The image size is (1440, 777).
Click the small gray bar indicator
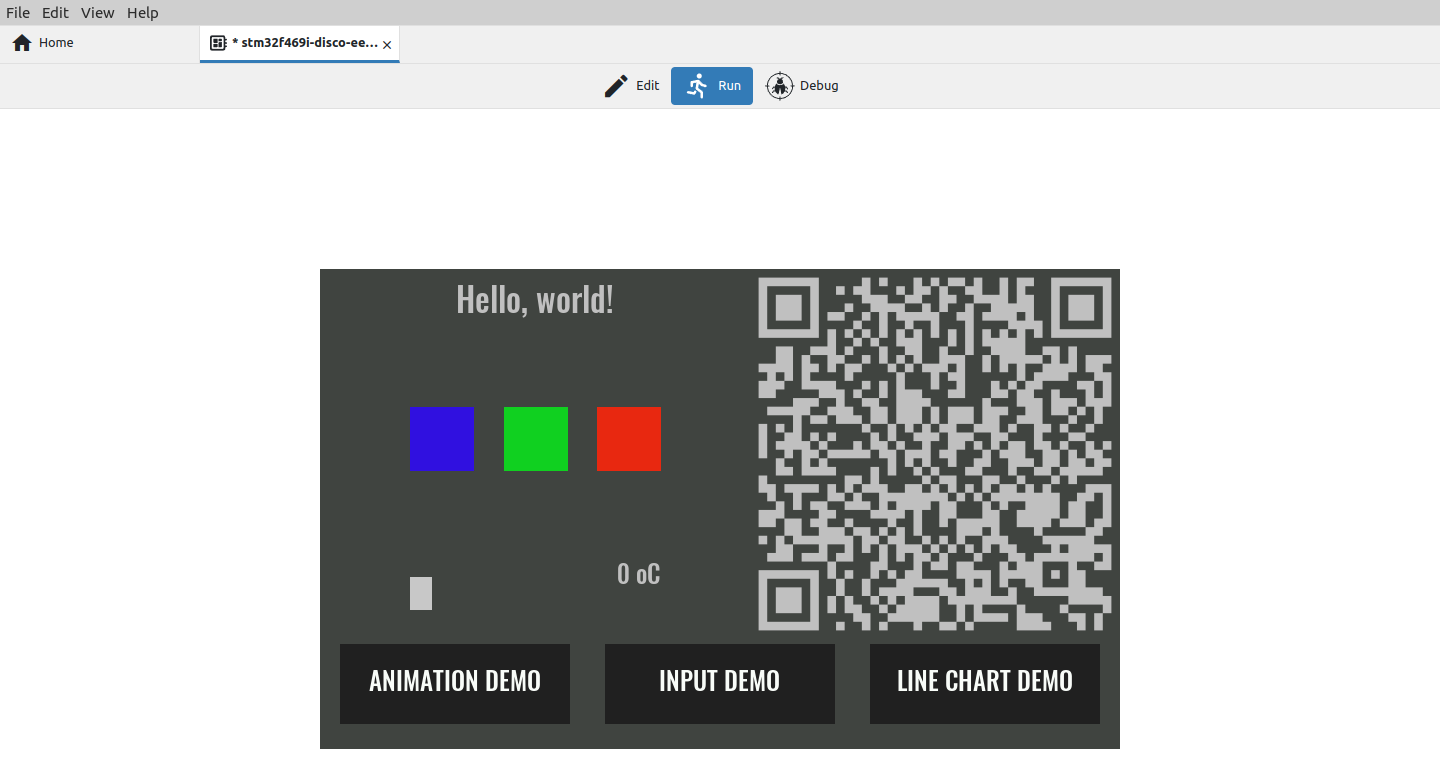click(421, 593)
